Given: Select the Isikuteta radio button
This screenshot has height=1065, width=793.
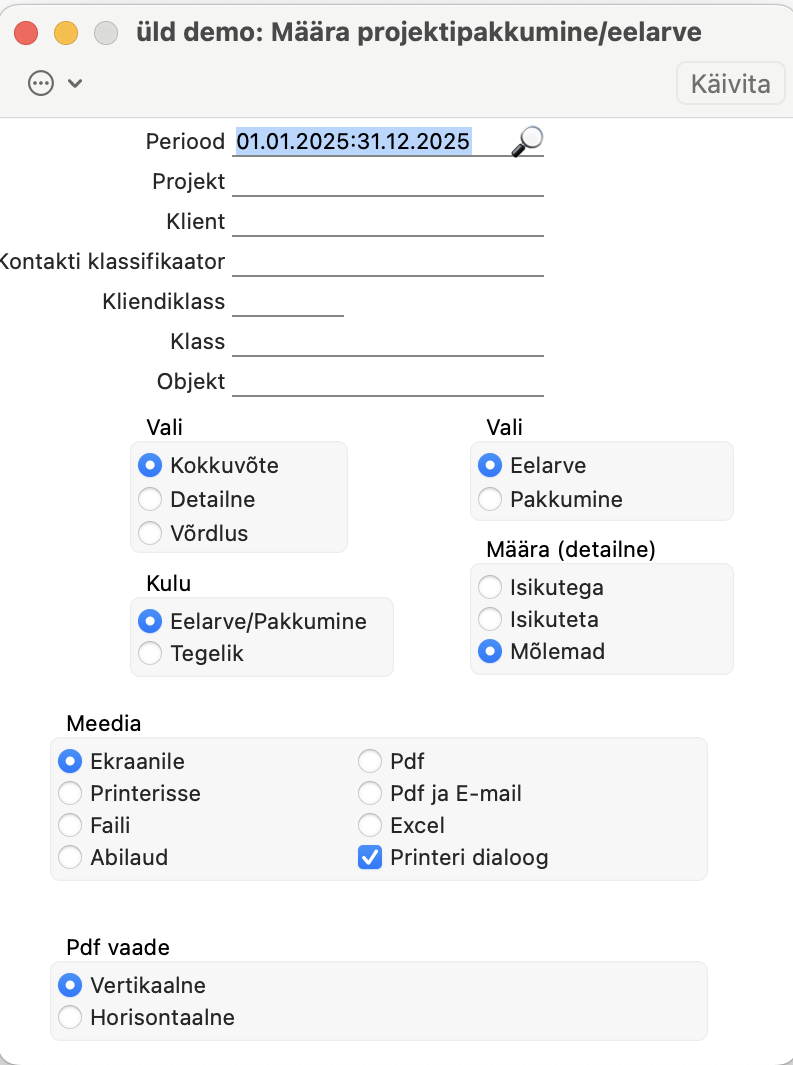Looking at the screenshot, I should tap(490, 620).
